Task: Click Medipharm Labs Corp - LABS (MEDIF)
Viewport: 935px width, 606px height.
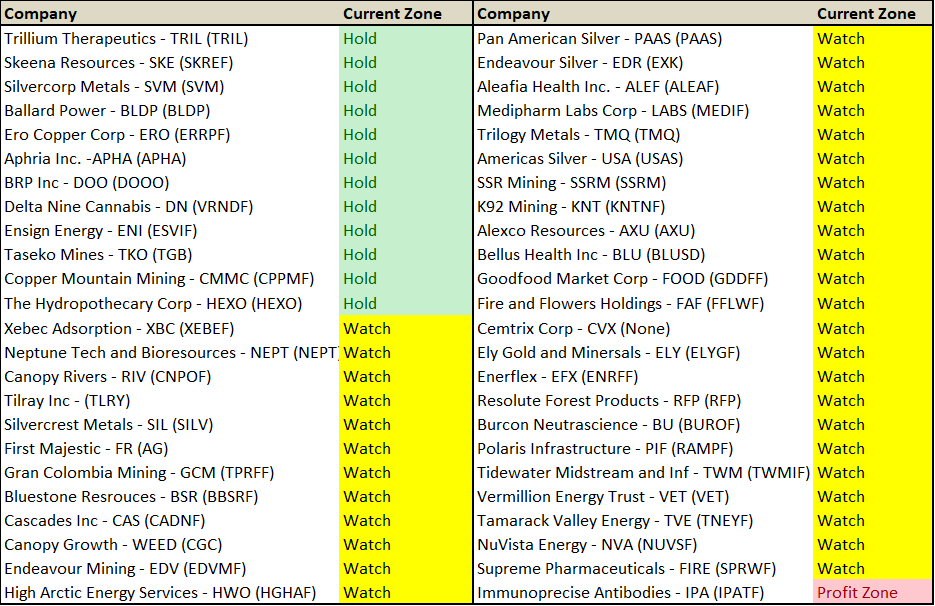Action: (x=643, y=110)
